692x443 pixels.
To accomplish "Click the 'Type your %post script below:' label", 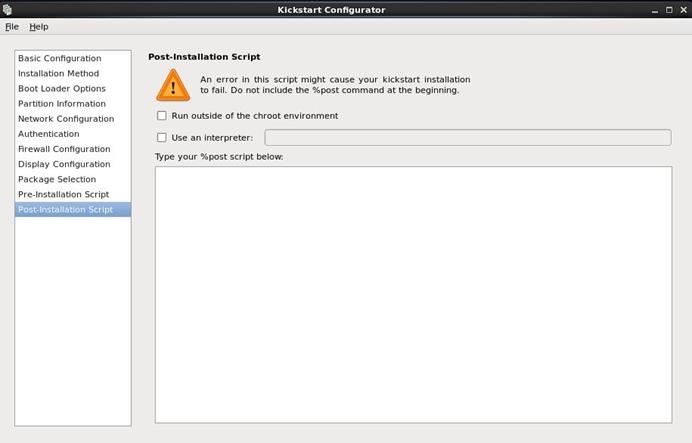I will [x=219, y=157].
